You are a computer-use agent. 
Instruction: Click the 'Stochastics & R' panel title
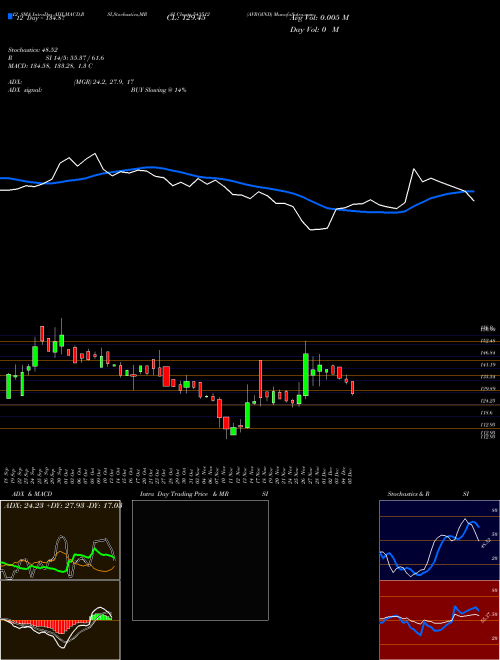(x=408, y=494)
